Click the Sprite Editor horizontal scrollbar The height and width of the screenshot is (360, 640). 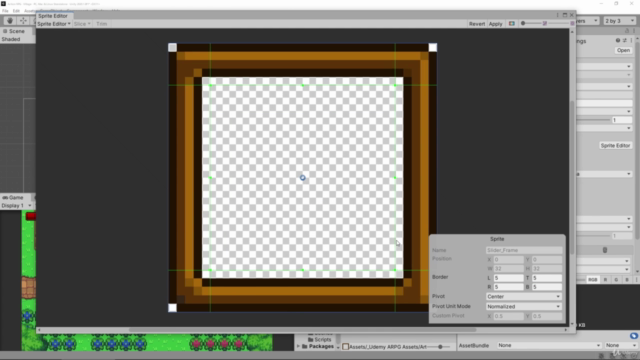pos(302,330)
